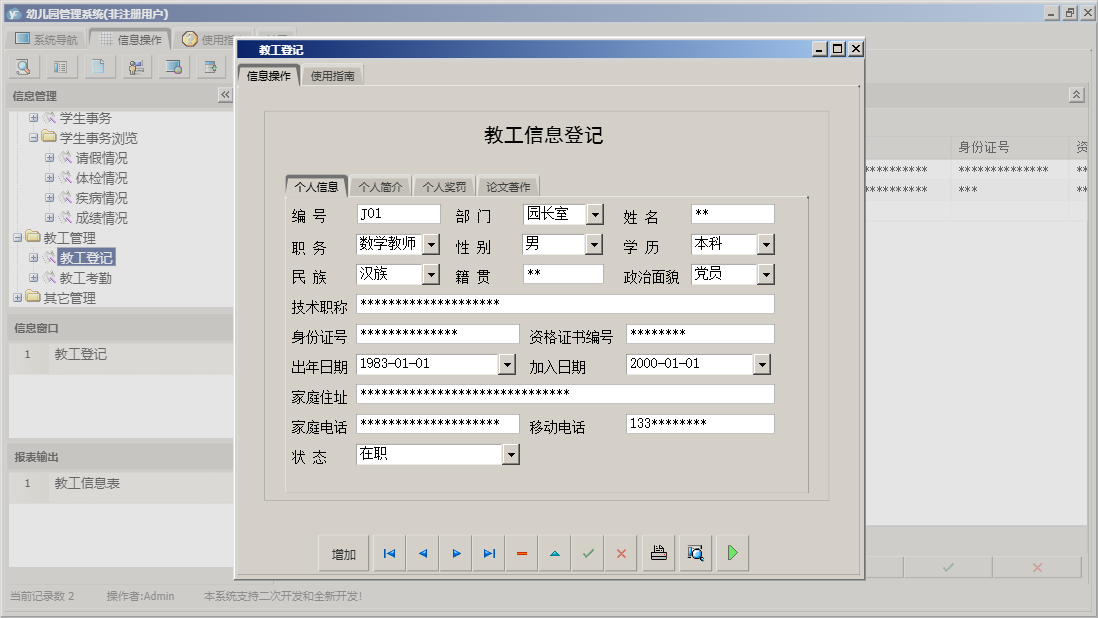This screenshot has width=1098, height=618.
Task: Delete the current staff record
Action: click(521, 552)
